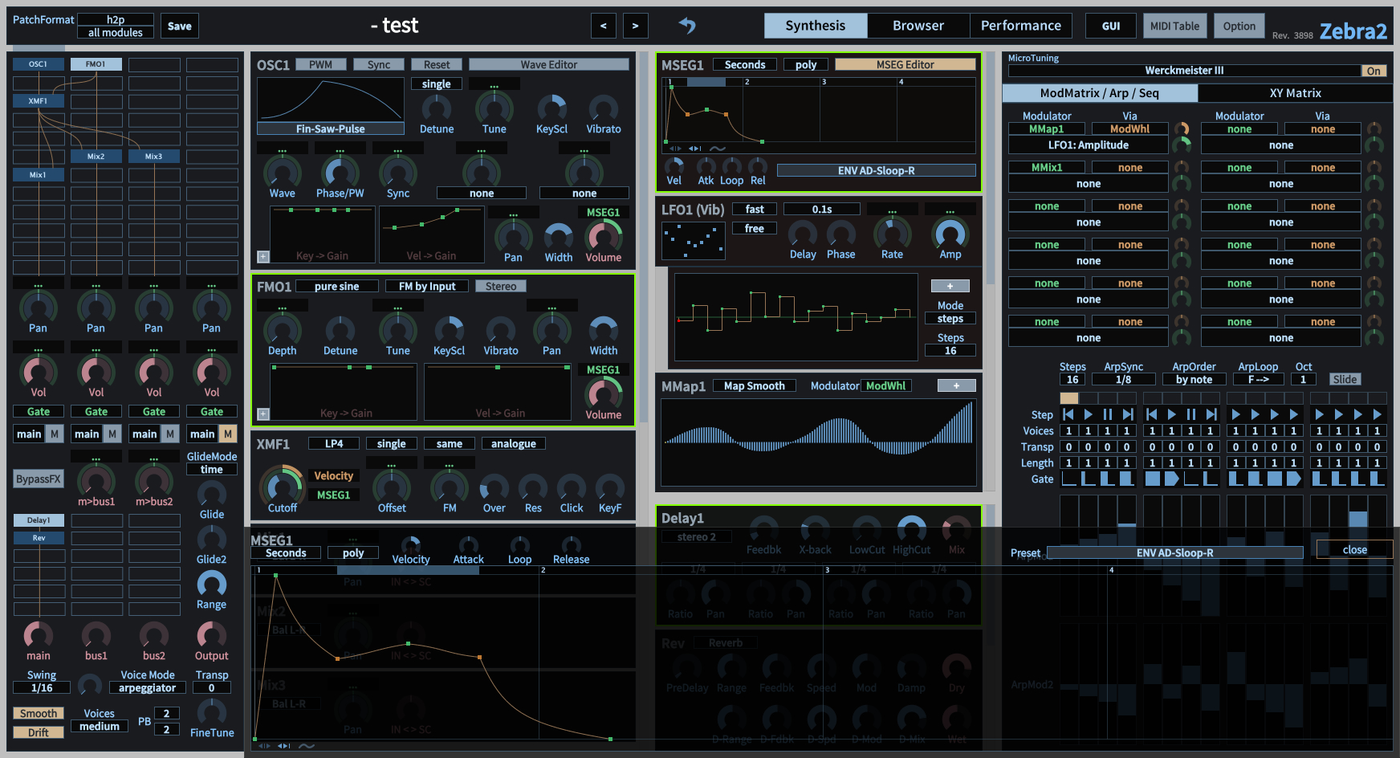Toggle the FMO1 Stereo switch
This screenshot has height=758, width=1400.
[x=501, y=286]
